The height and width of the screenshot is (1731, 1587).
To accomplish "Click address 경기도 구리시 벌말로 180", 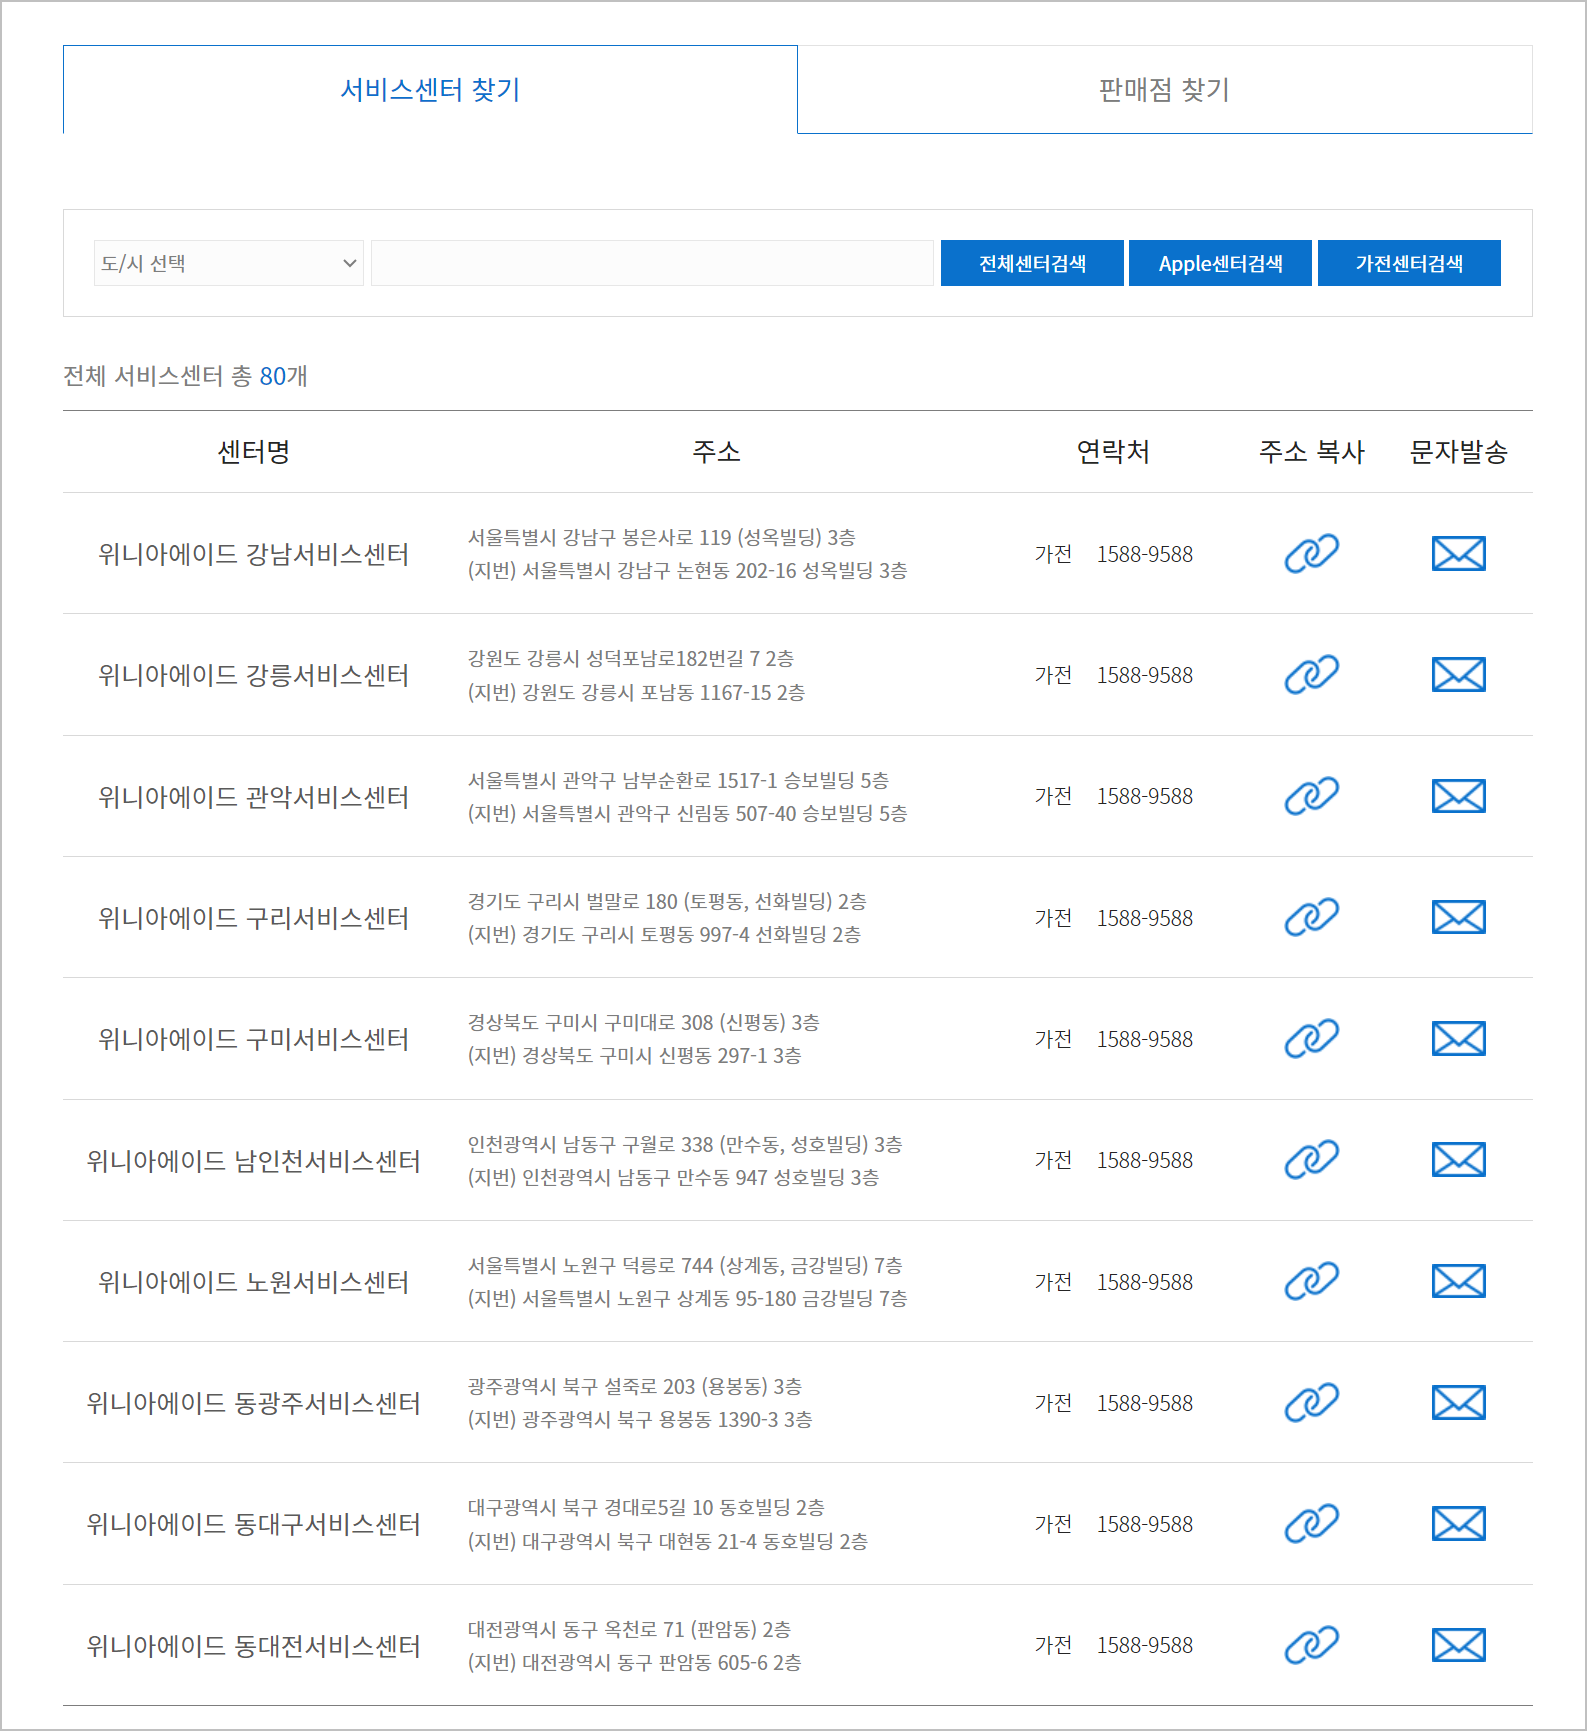I will (x=667, y=901).
